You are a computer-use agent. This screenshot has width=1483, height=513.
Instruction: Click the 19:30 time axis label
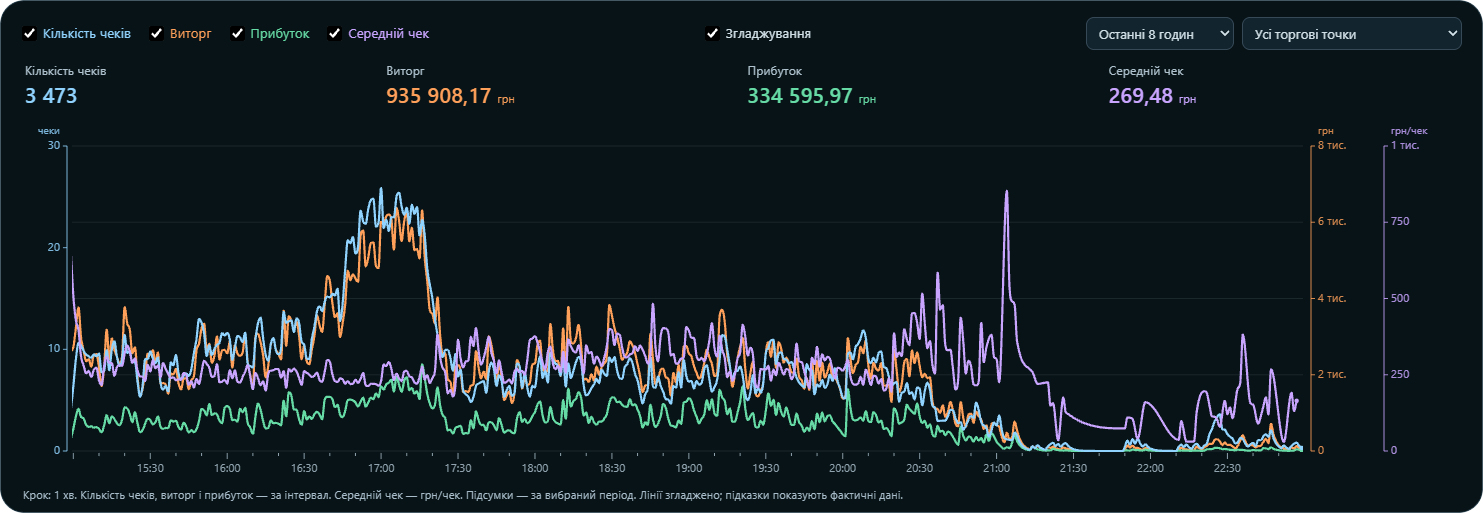pos(766,468)
